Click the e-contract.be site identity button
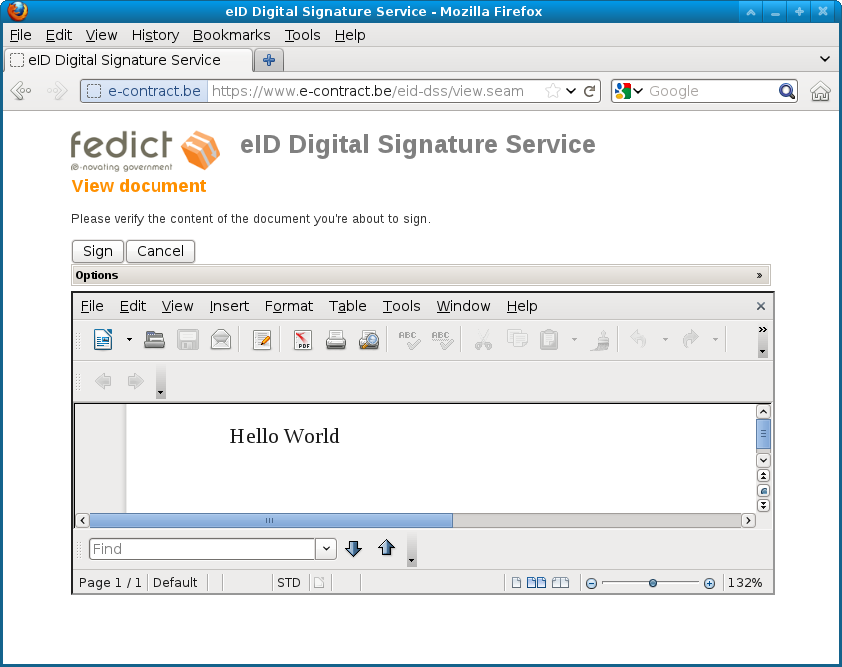This screenshot has height=667, width=842. tap(144, 91)
